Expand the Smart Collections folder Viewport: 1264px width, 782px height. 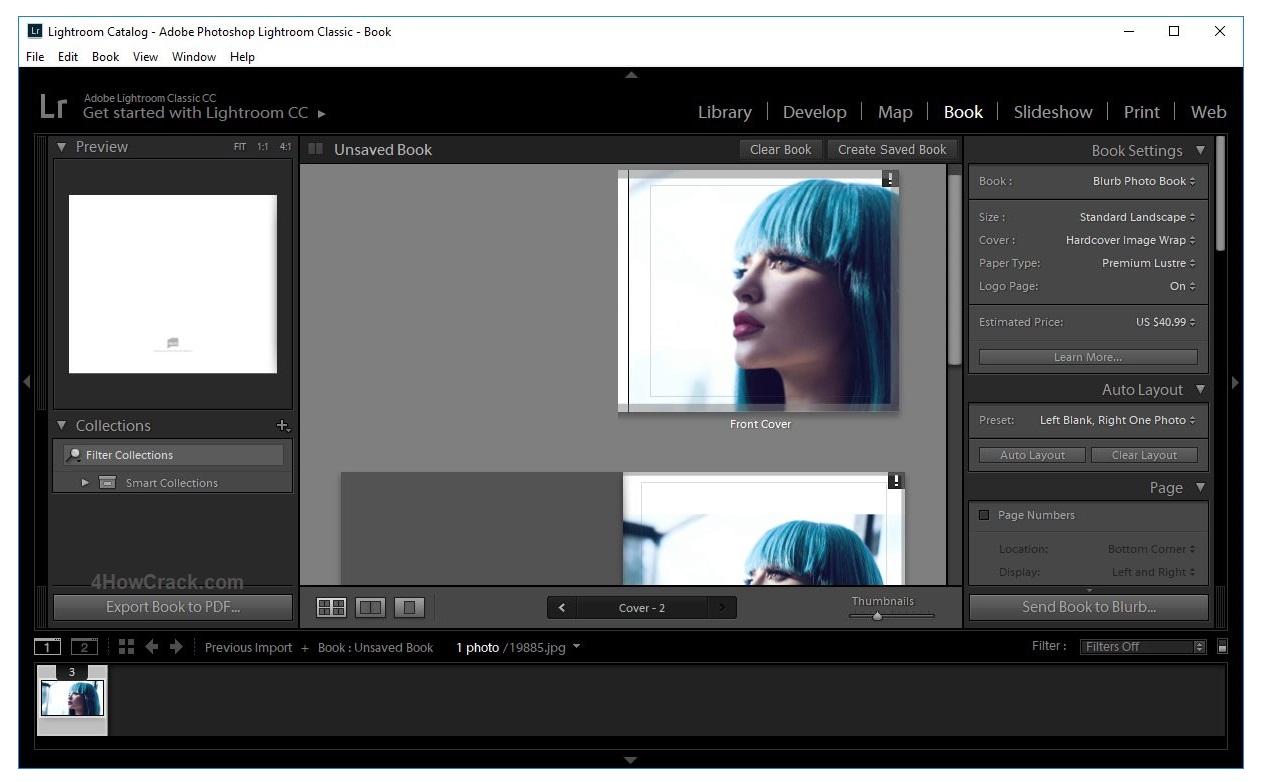(86, 483)
